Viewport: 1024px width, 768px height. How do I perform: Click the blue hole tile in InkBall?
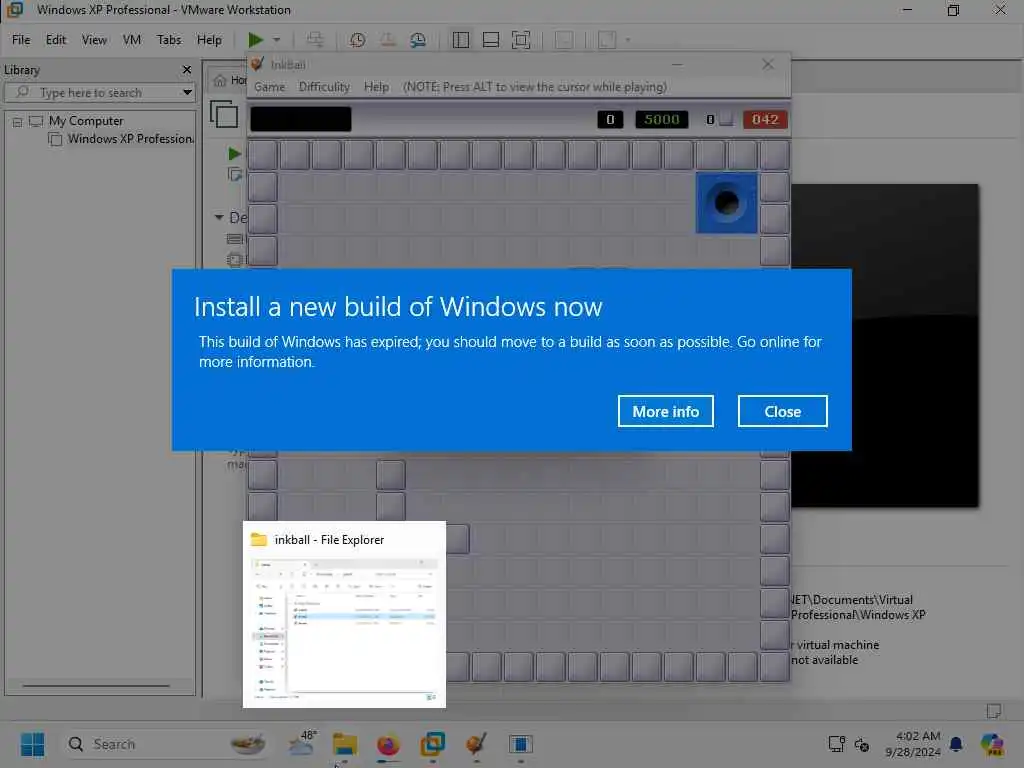[726, 202]
